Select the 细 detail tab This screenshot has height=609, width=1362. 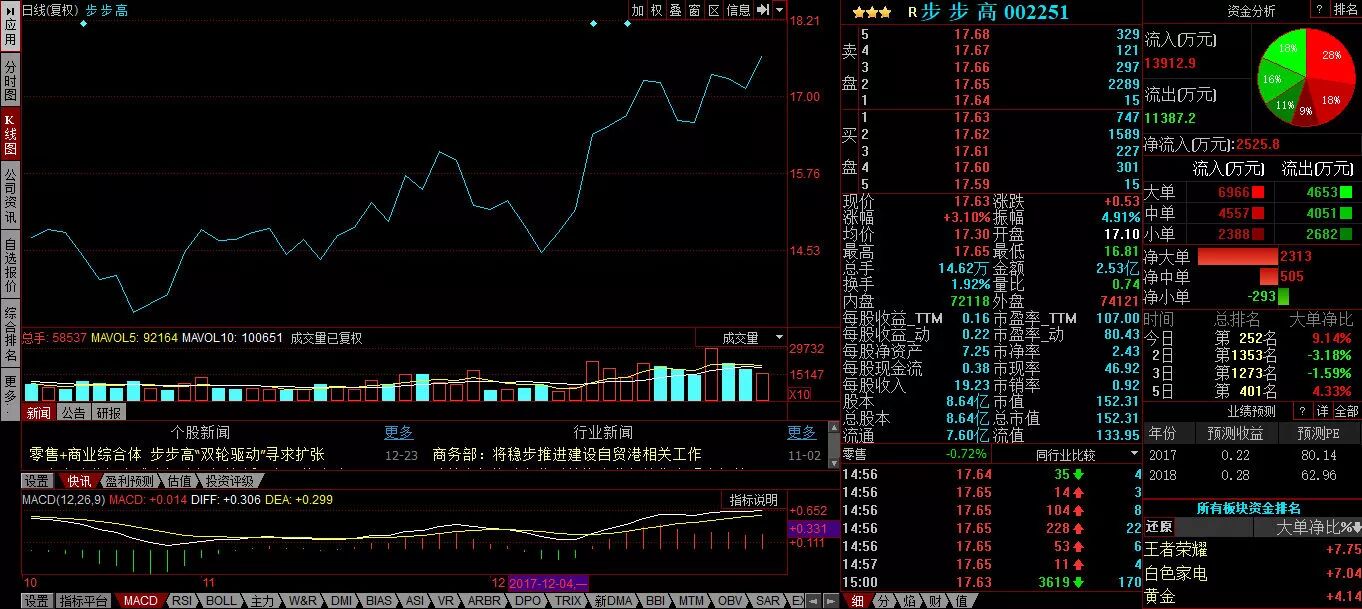(859, 601)
